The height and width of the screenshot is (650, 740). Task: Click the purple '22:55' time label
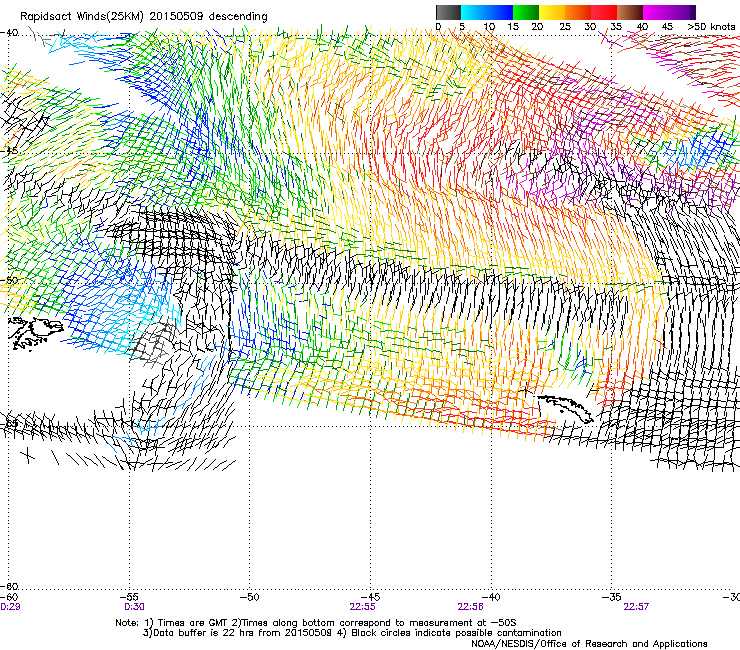(x=362, y=607)
